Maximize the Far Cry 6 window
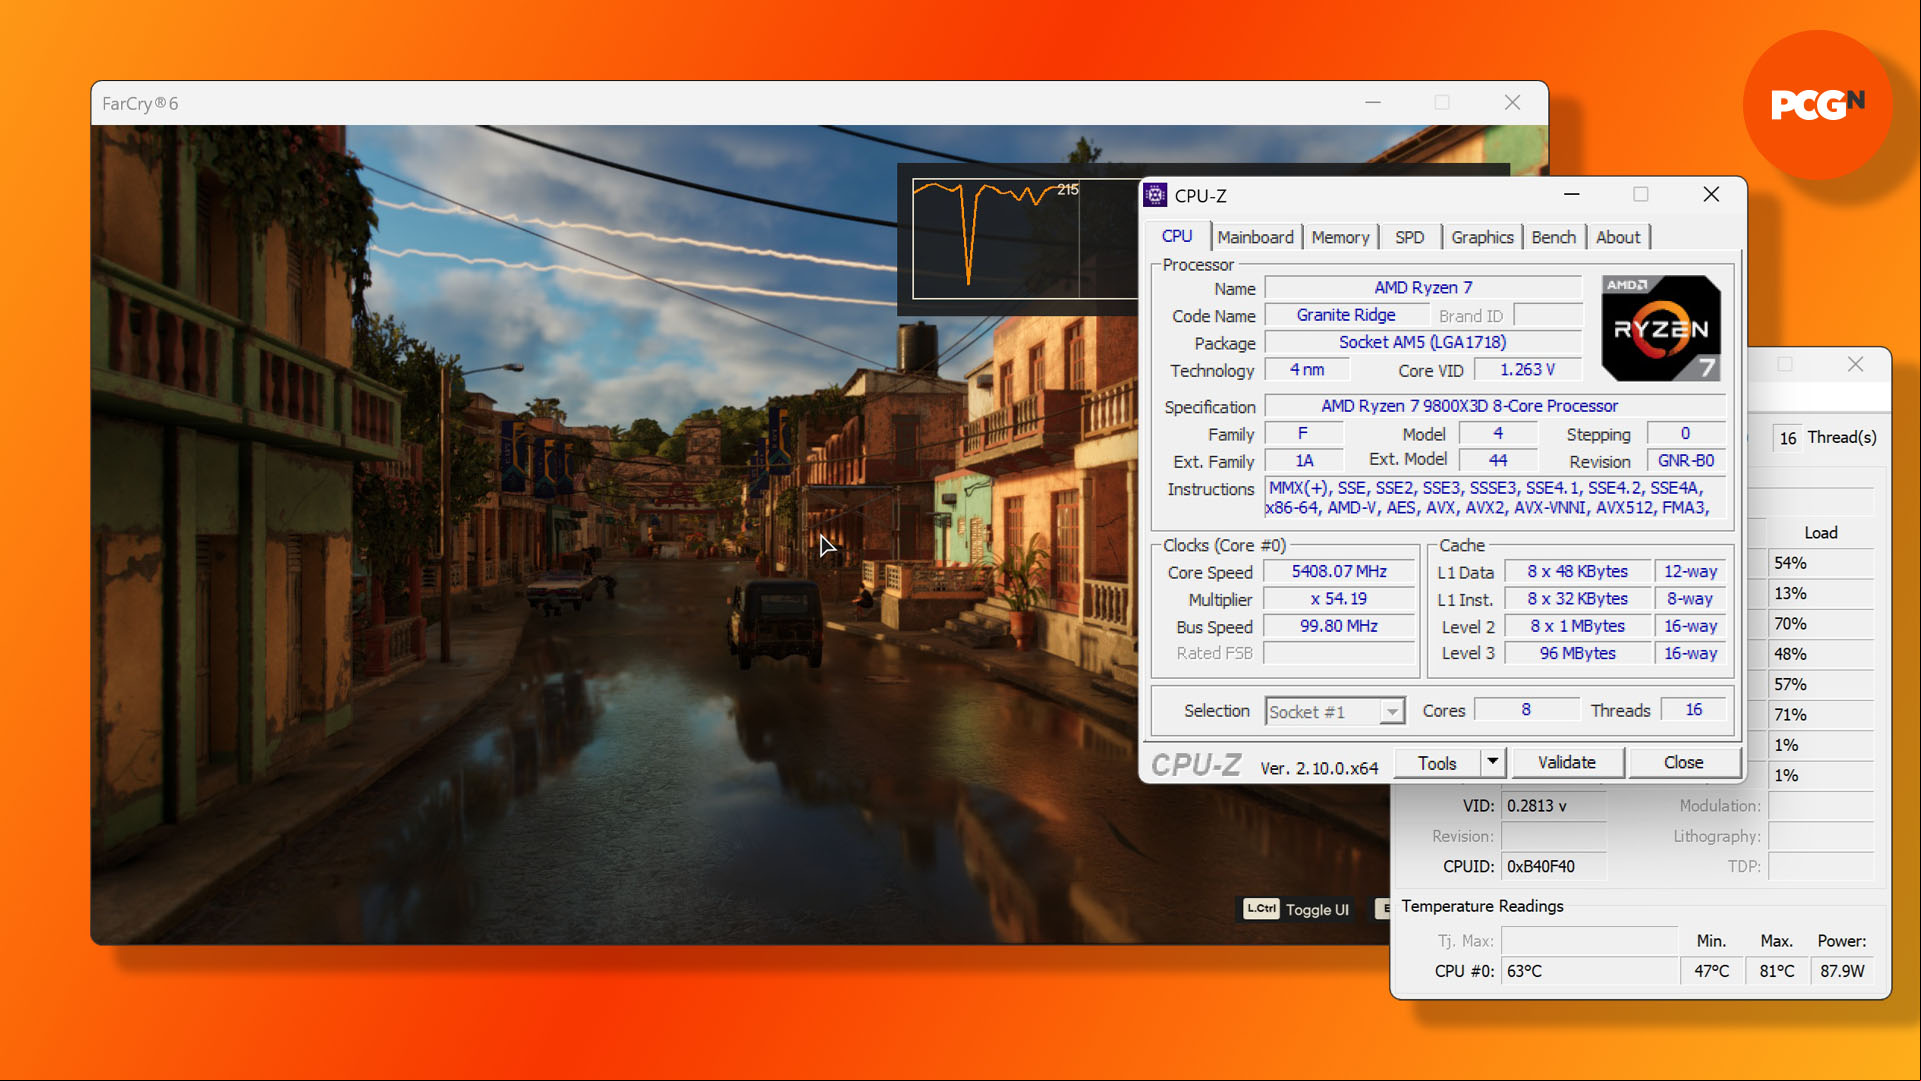The image size is (1921, 1081). (x=1442, y=103)
